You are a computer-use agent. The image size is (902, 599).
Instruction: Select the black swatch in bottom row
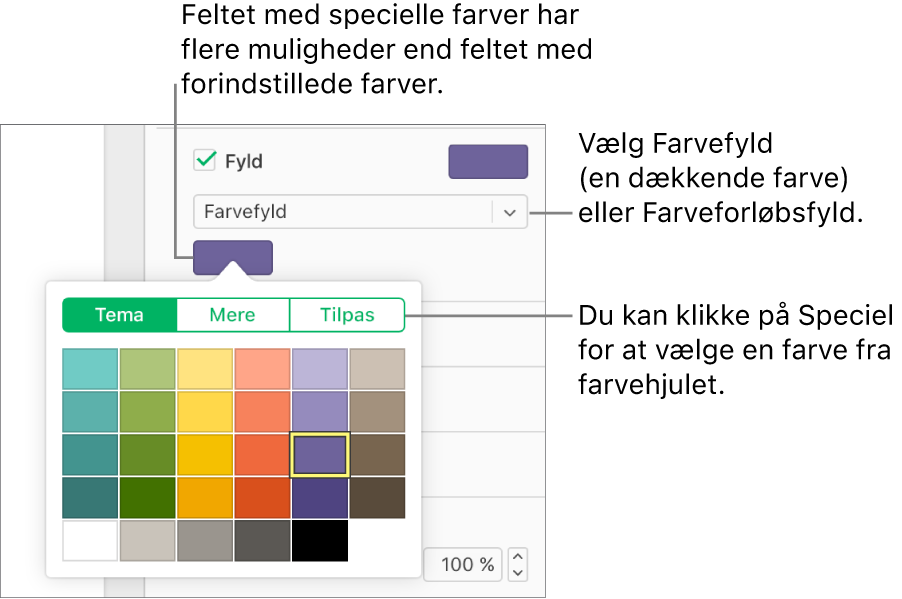320,541
